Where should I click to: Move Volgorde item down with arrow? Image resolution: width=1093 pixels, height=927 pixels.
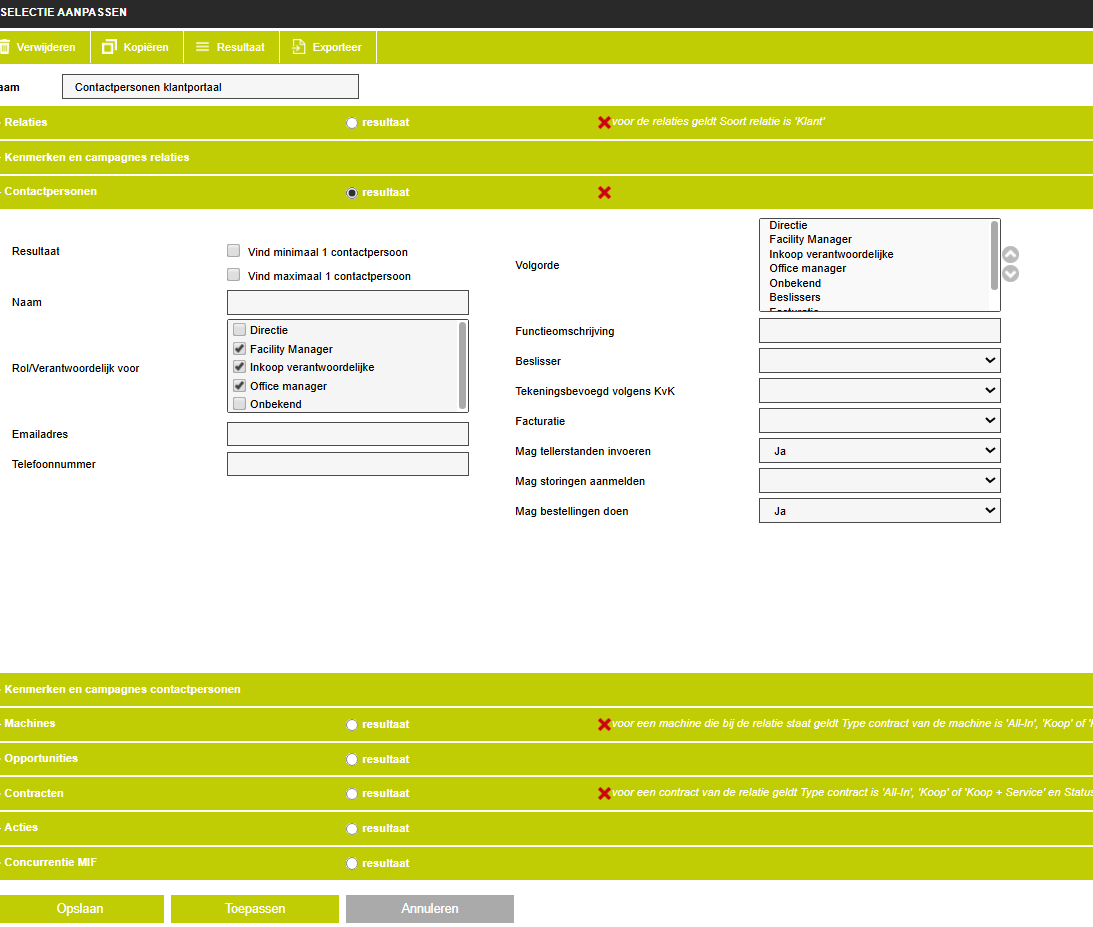click(x=1010, y=273)
